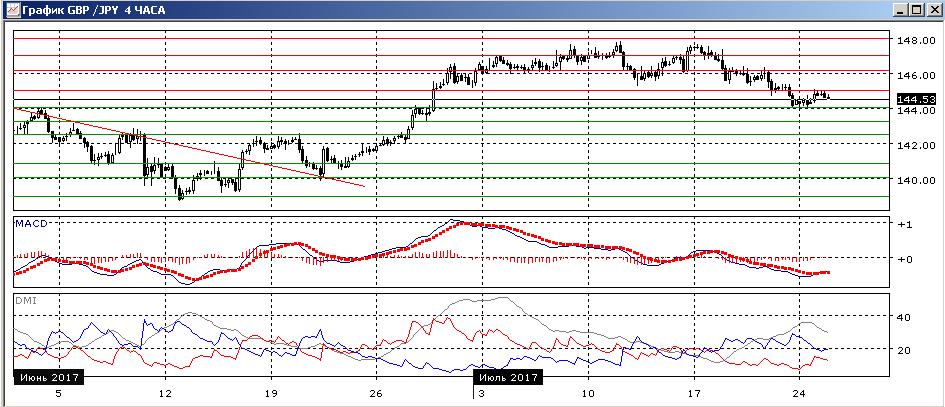Click the current price label 144.53
Image resolution: width=945 pixels, height=407 pixels.
(x=916, y=99)
